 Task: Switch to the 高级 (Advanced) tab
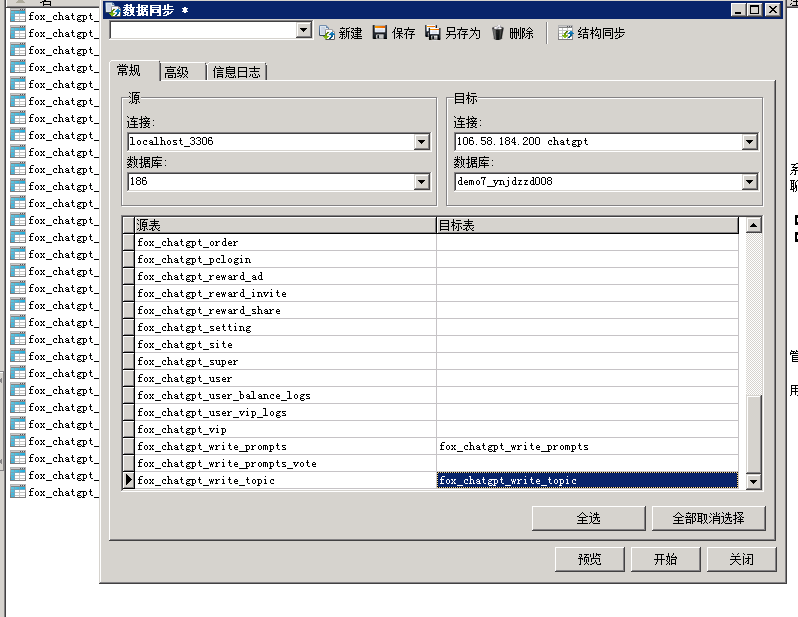coord(177,72)
